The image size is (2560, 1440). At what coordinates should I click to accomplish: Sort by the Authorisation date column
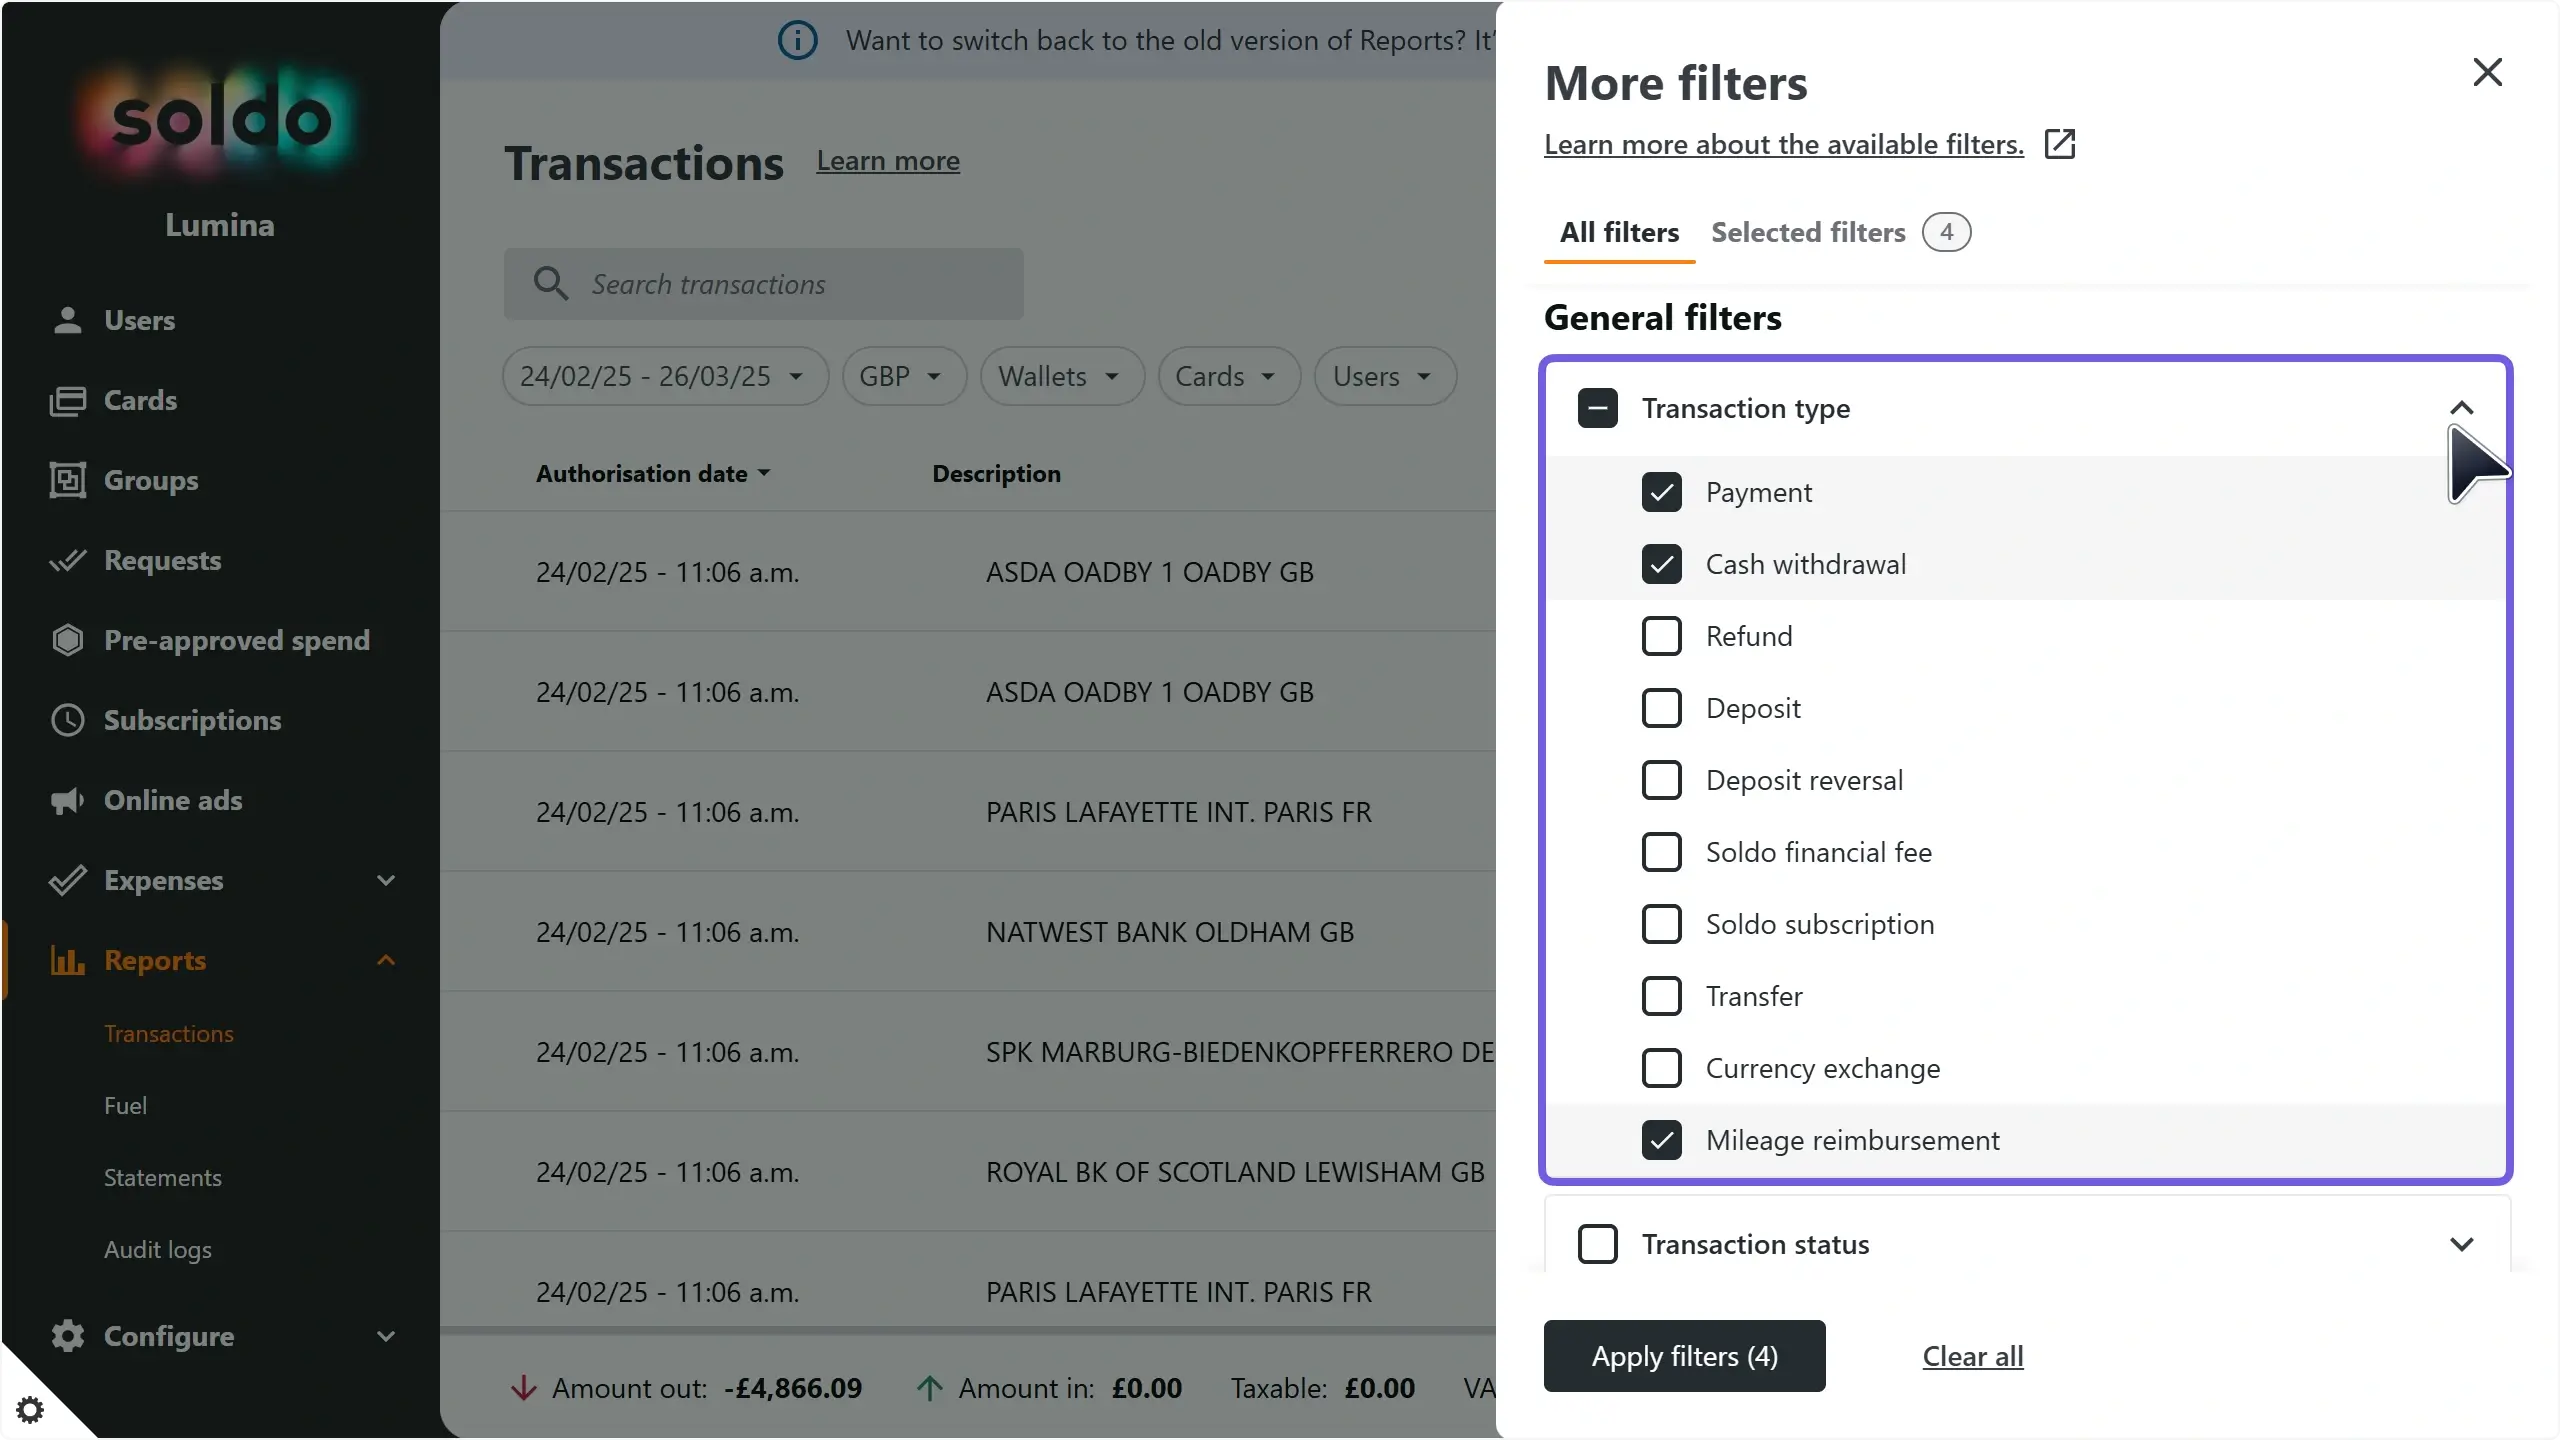click(651, 473)
